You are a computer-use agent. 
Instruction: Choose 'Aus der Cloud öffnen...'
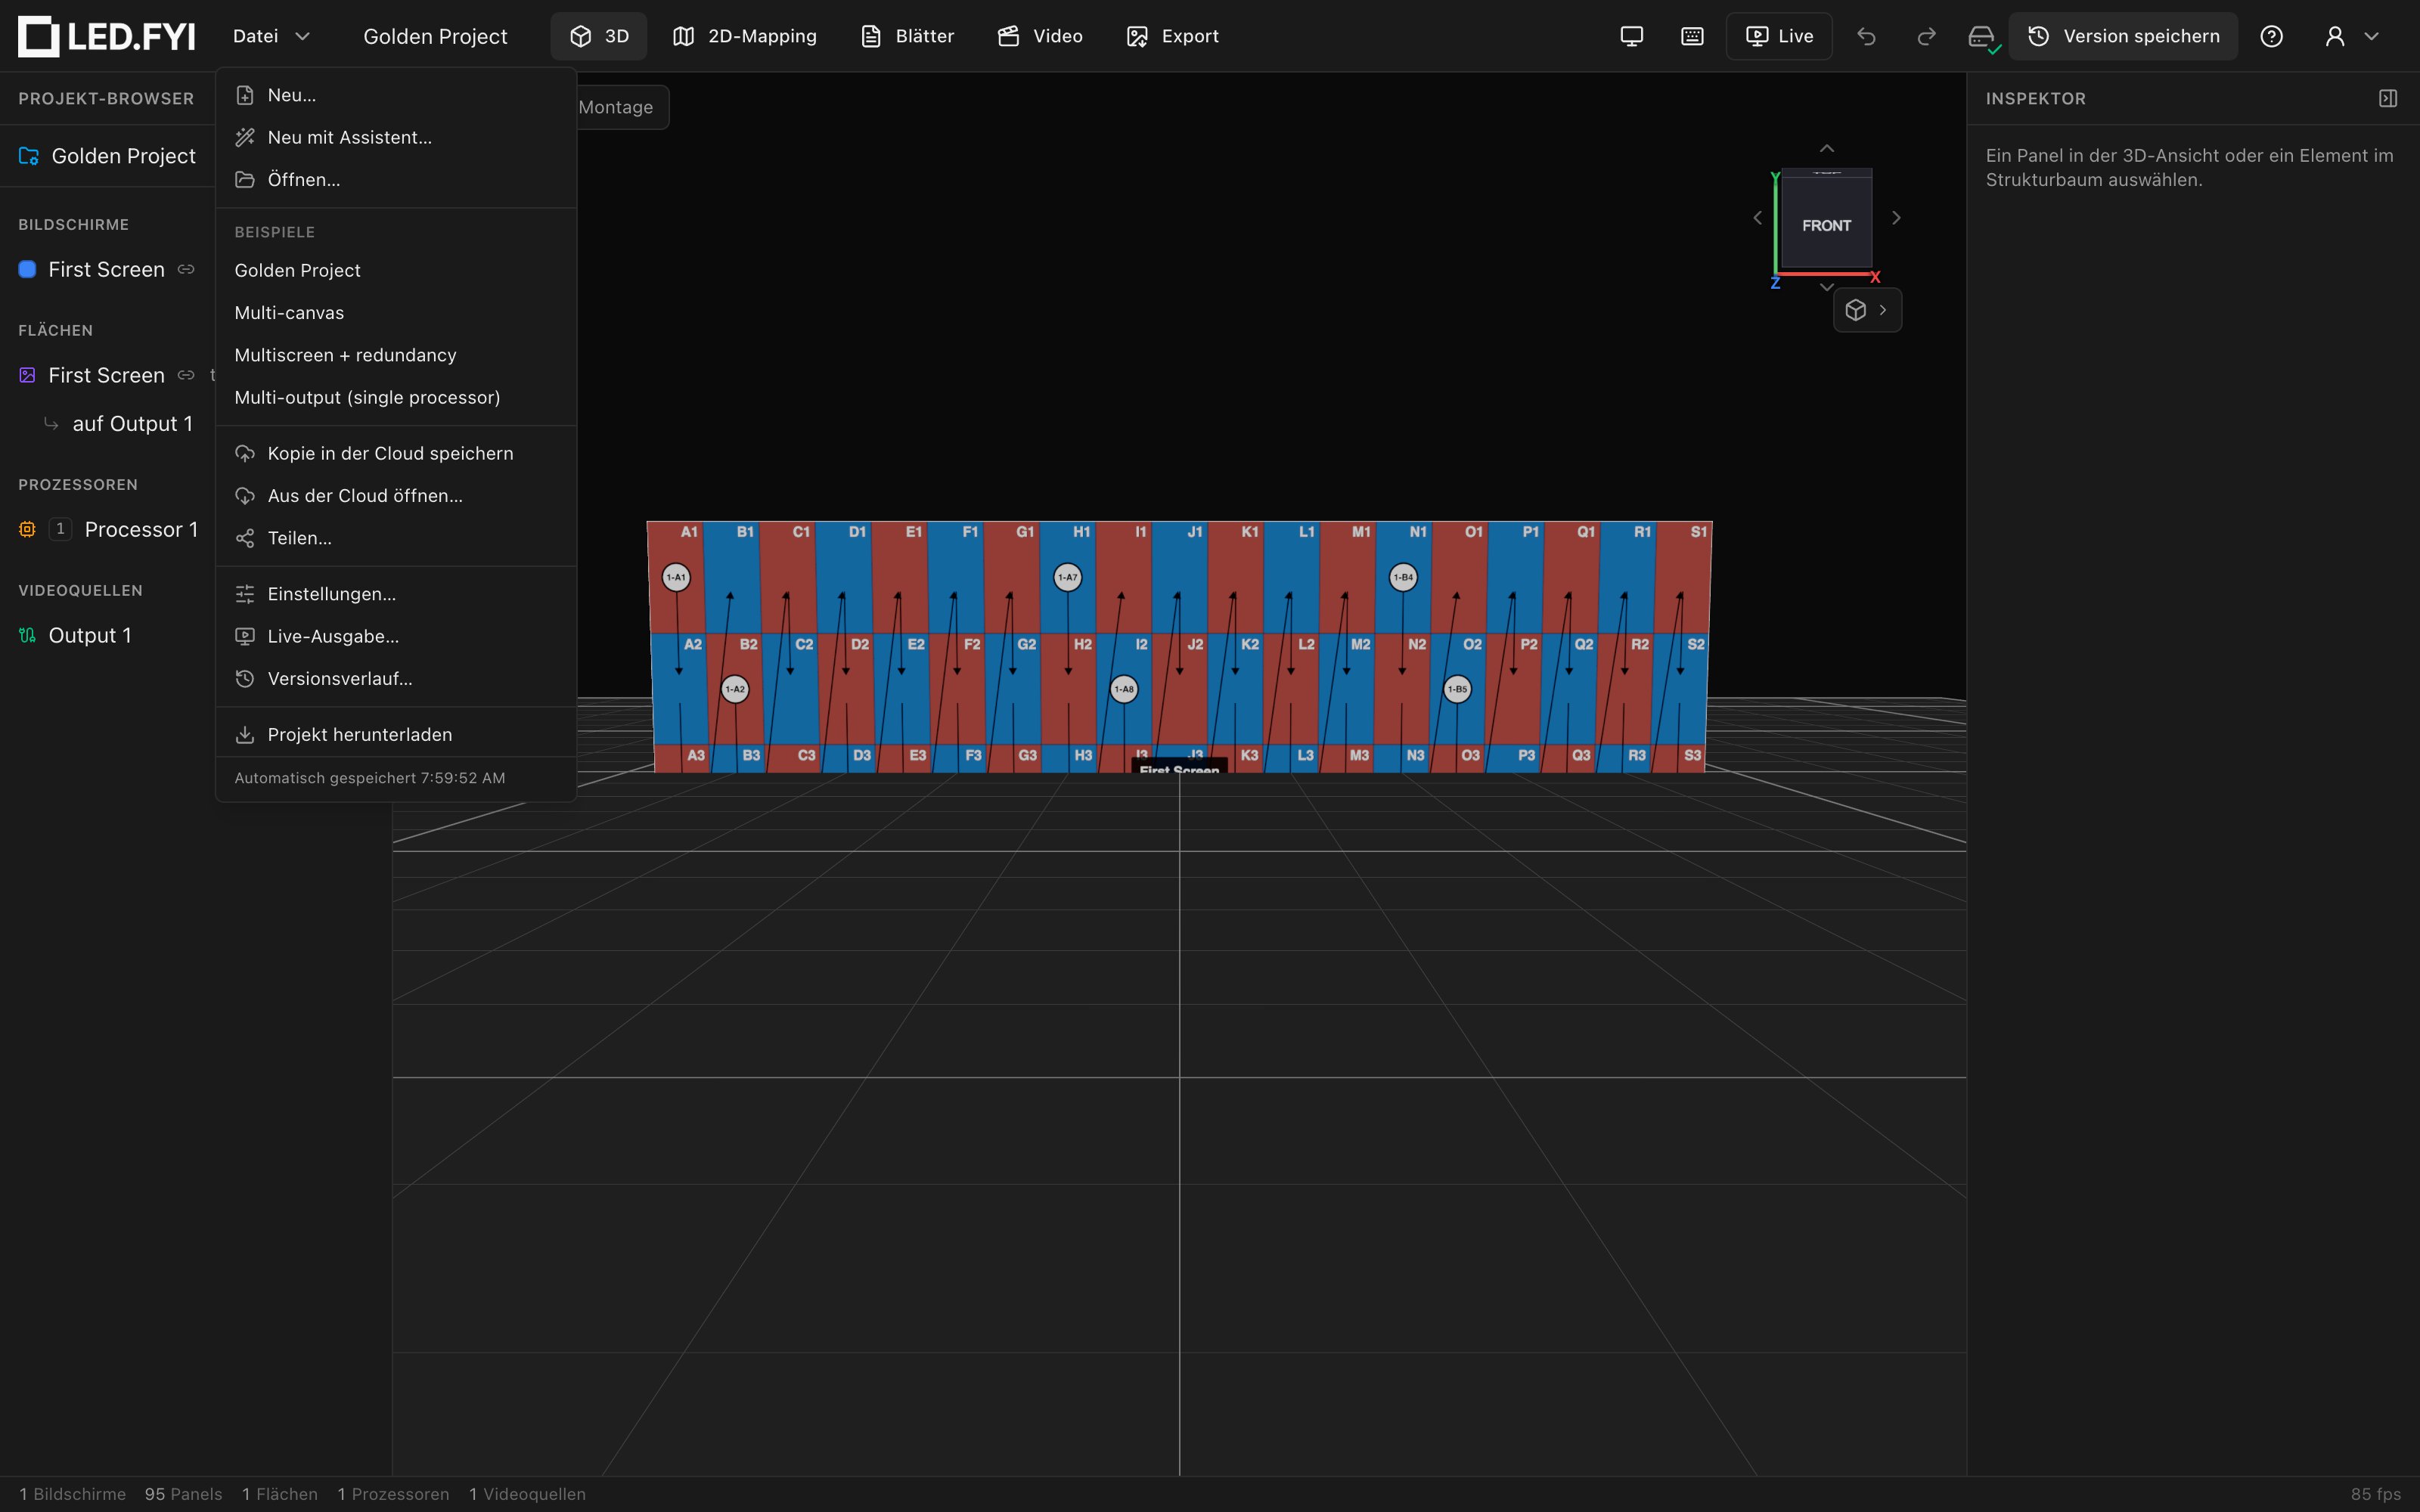tap(396, 496)
